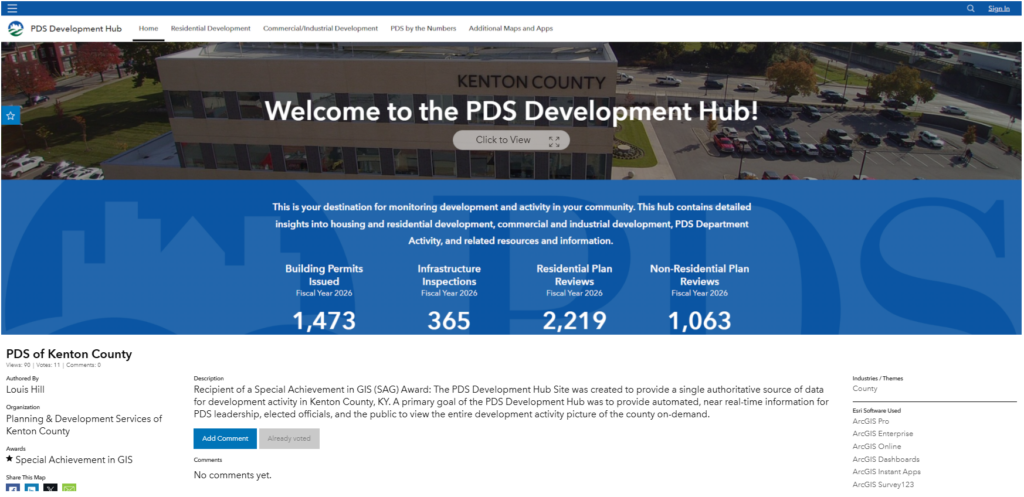
Task: Click the Add Comment button
Action: [225, 438]
